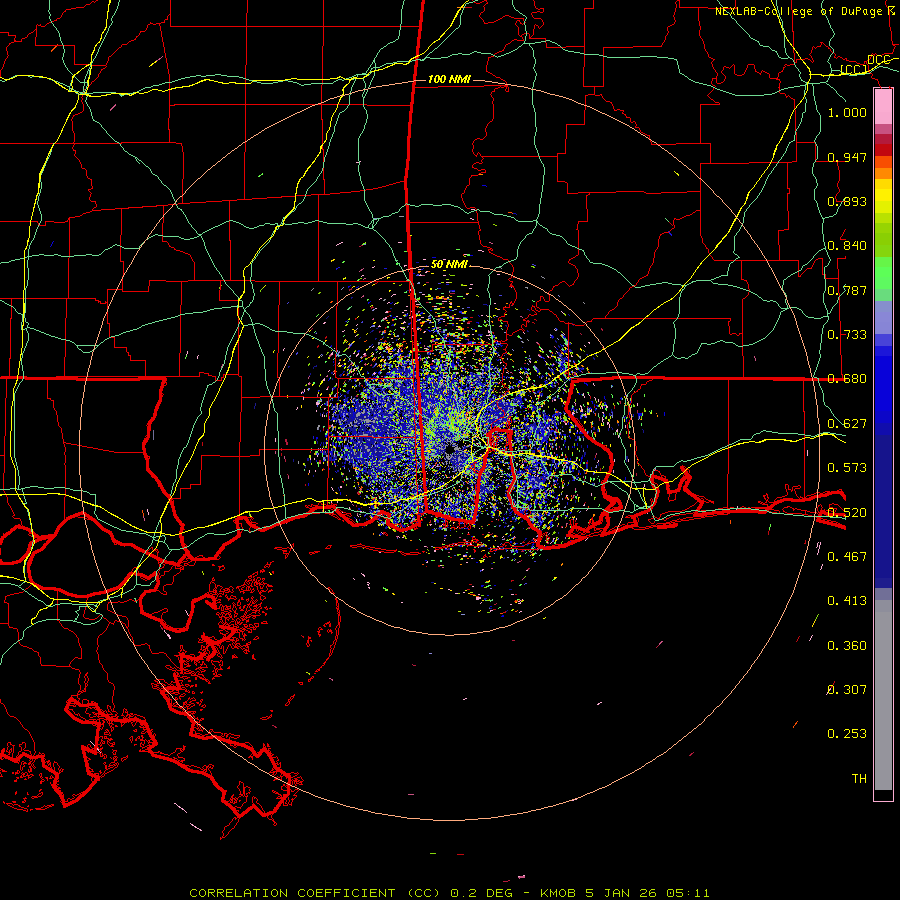Click the 1.000 color scale value
Screen dimensions: 900x900
pos(847,112)
